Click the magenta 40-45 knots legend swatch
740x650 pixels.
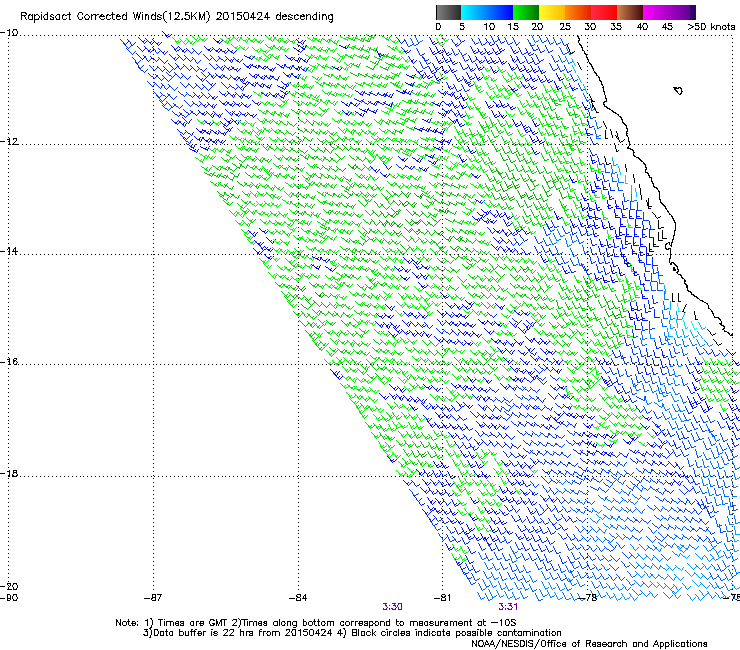point(656,12)
